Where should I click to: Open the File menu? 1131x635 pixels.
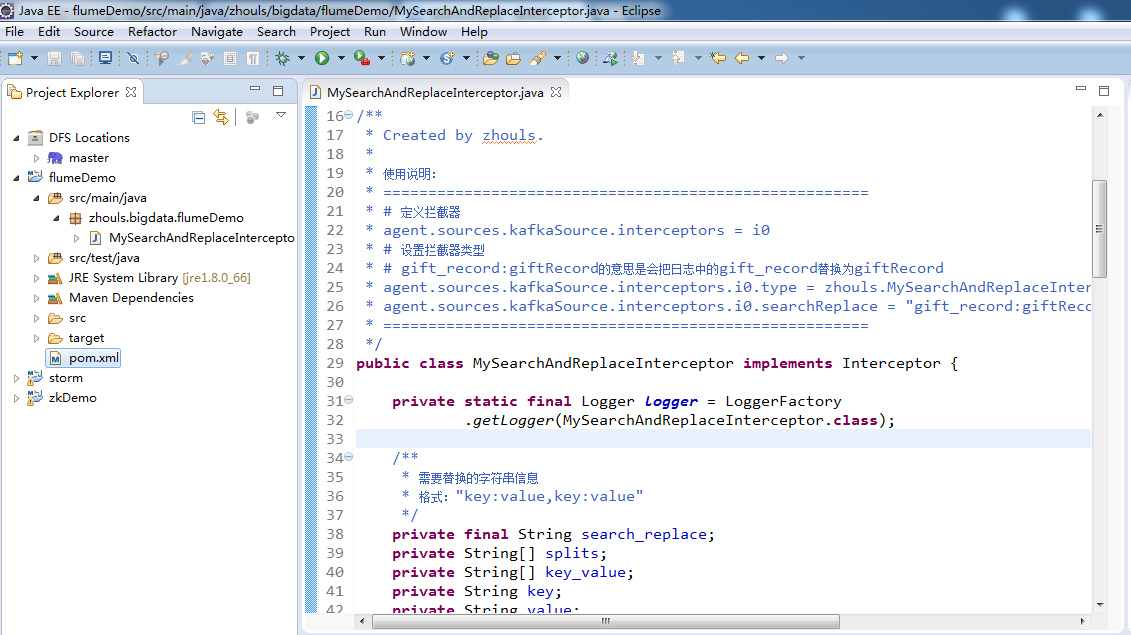(14, 32)
